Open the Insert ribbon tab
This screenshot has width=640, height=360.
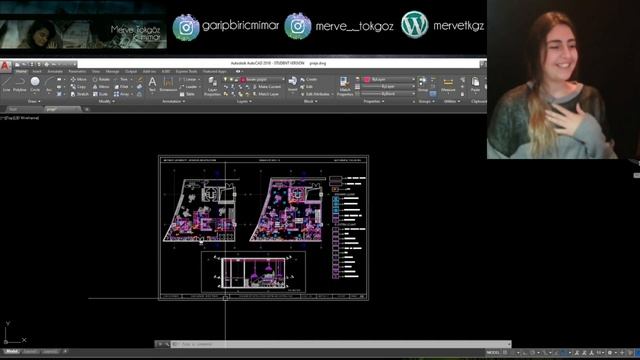[37, 71]
